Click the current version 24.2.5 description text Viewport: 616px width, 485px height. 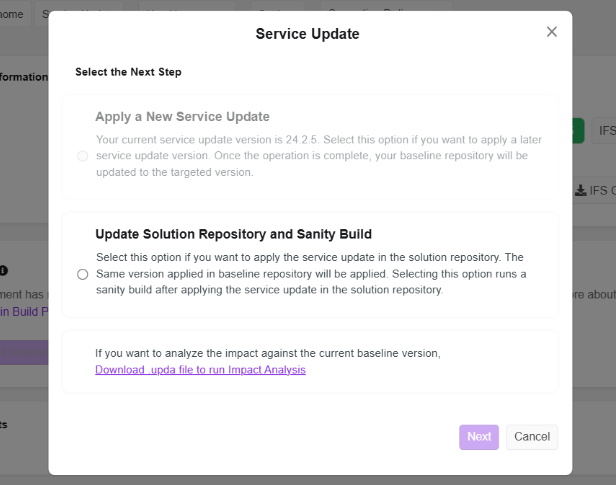pos(310,156)
